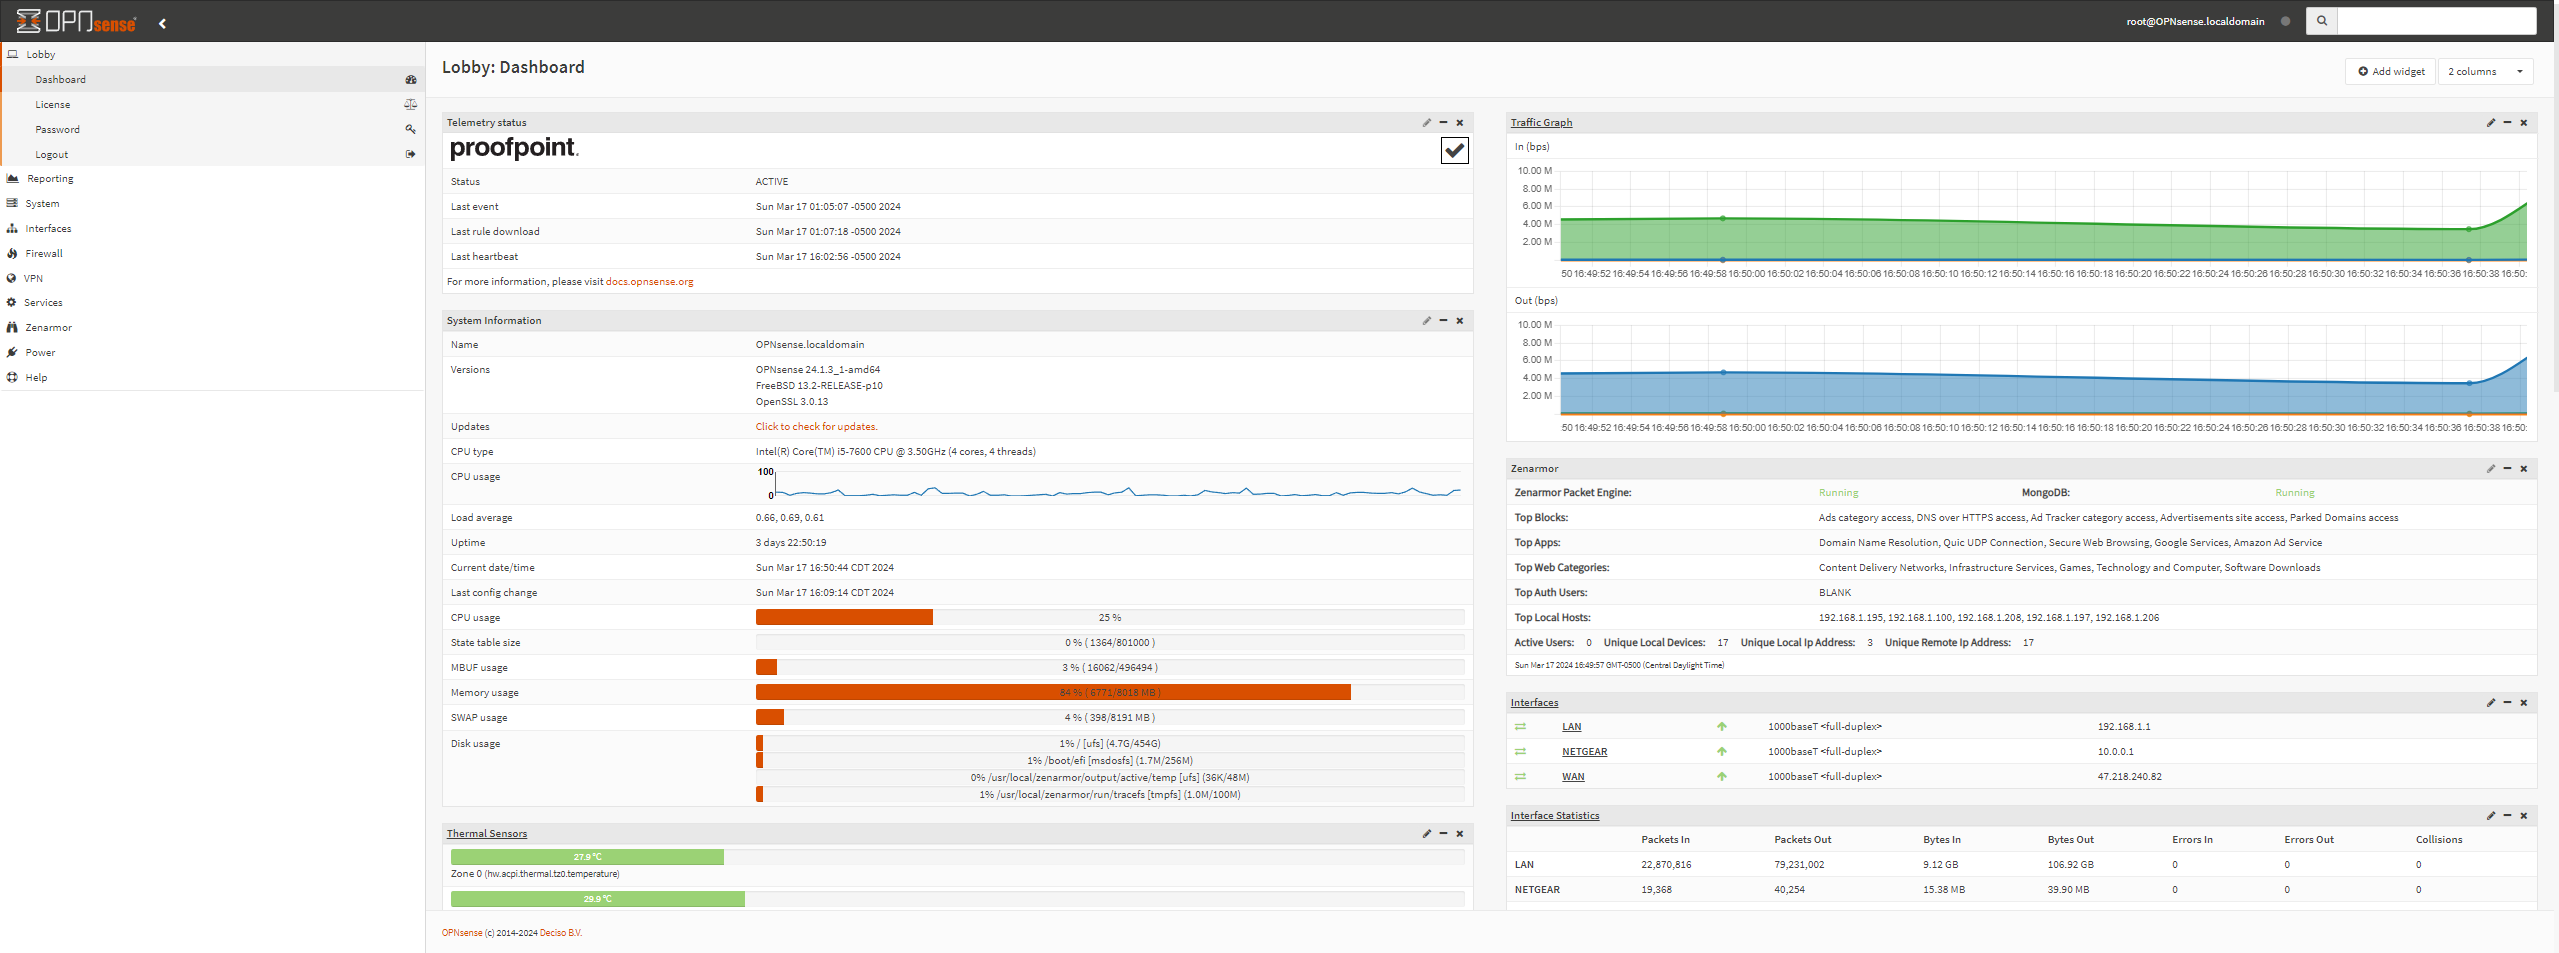The width and height of the screenshot is (2559, 953).
Task: Edit the Telemetry status widget with the pencil icon
Action: tap(1427, 123)
